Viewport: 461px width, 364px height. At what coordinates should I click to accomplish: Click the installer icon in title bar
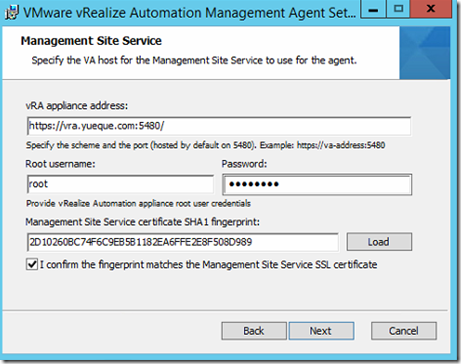click(12, 13)
